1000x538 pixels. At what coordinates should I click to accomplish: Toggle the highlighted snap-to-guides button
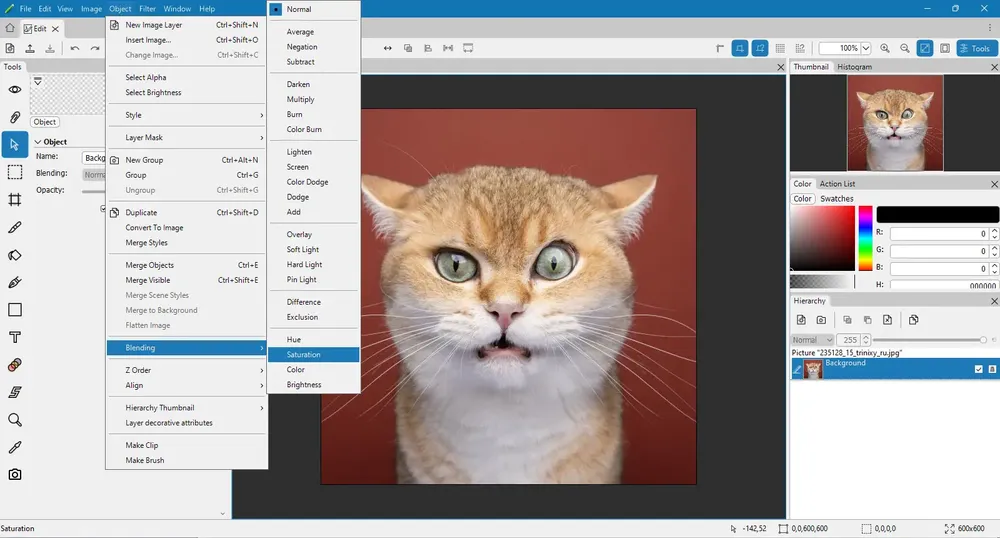740,48
